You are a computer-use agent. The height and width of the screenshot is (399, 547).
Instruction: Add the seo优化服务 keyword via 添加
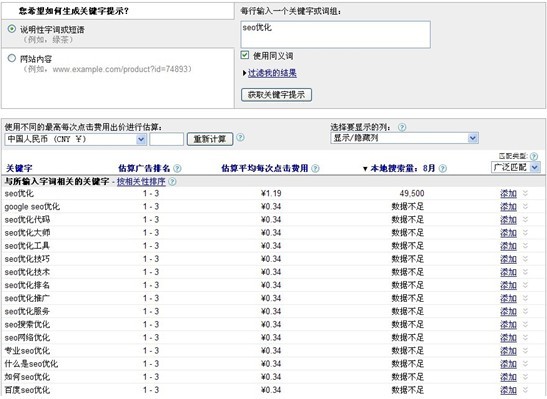508,311
